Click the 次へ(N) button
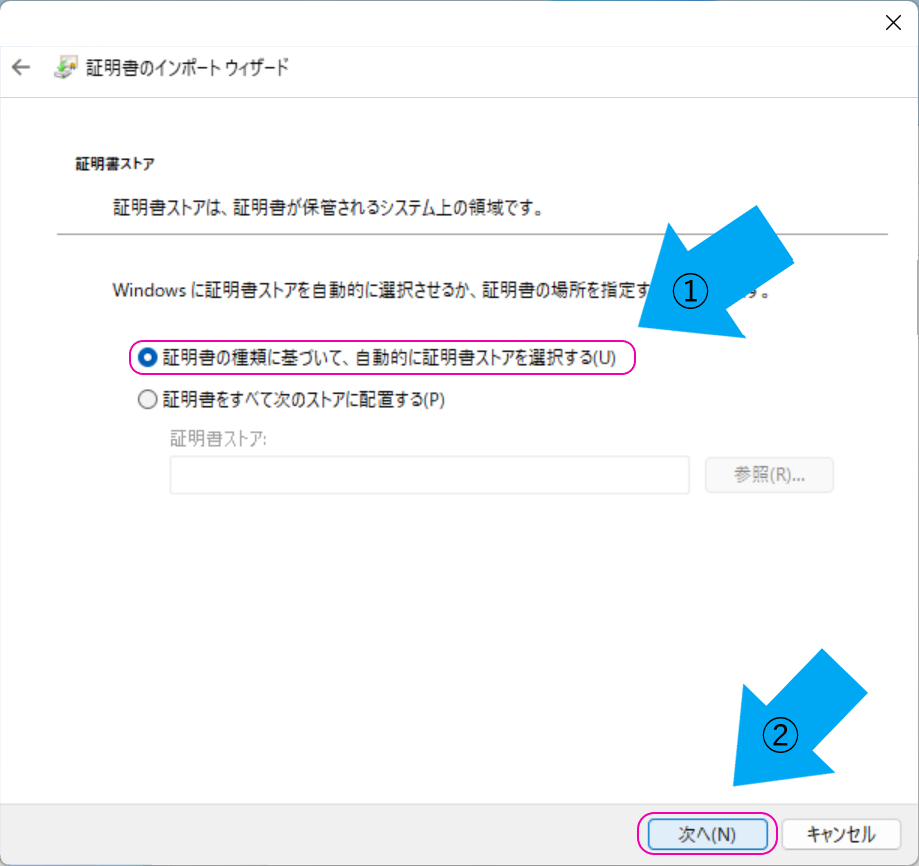Screen dimensions: 919x866 click(707, 834)
